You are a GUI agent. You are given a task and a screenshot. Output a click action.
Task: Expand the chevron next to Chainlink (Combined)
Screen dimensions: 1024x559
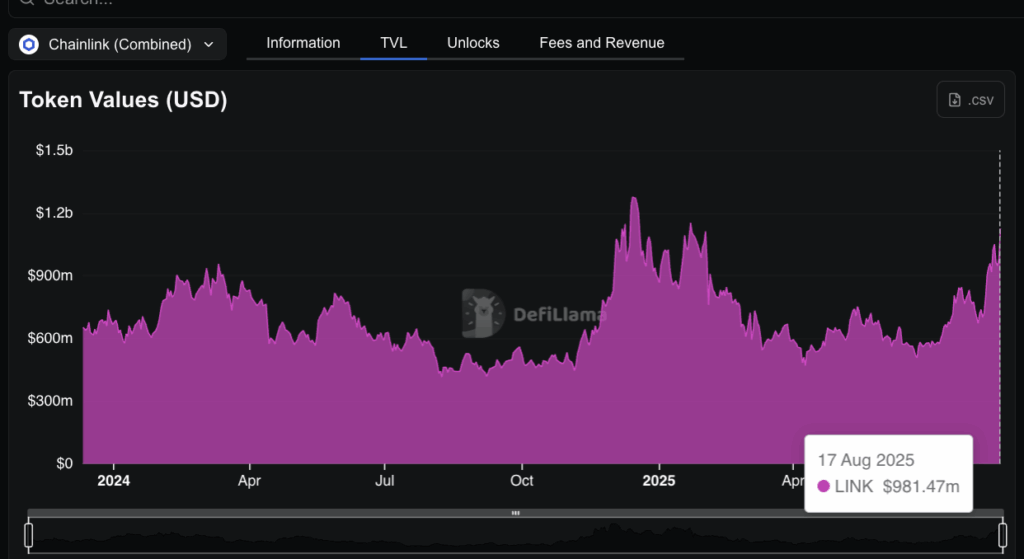tap(208, 44)
